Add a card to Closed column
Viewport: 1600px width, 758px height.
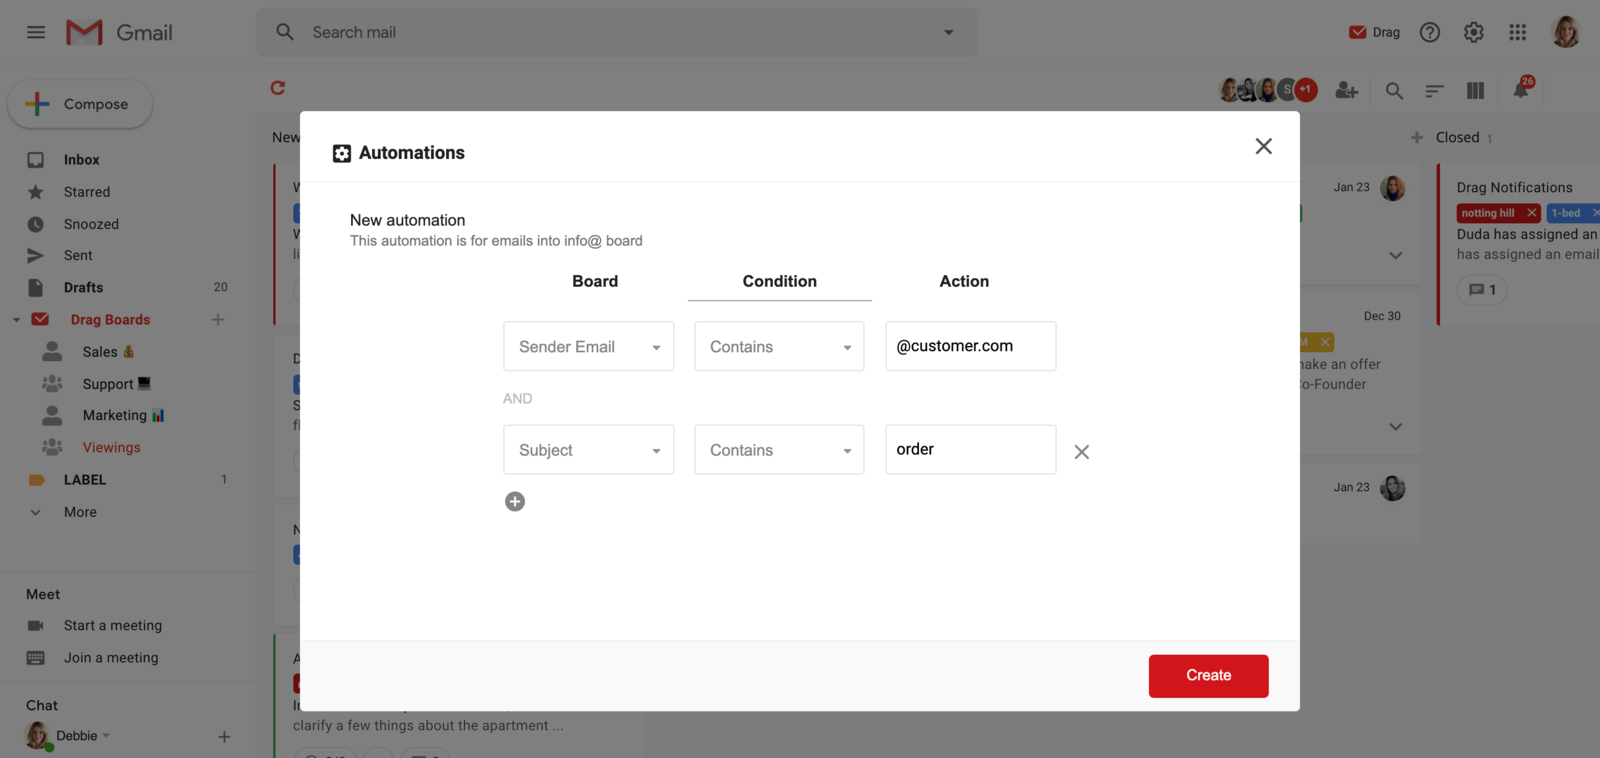[1417, 138]
